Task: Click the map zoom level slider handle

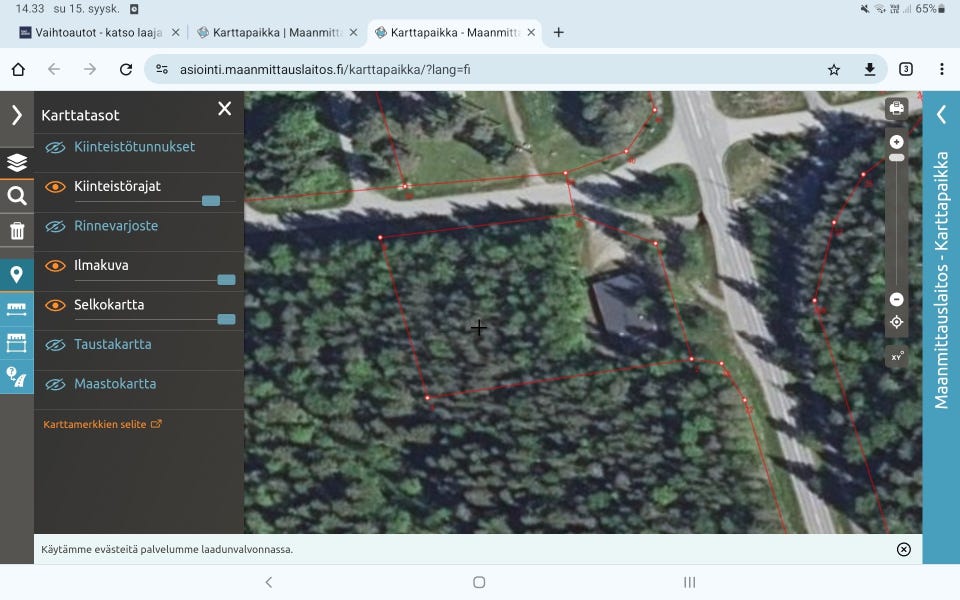Action: coord(896,158)
